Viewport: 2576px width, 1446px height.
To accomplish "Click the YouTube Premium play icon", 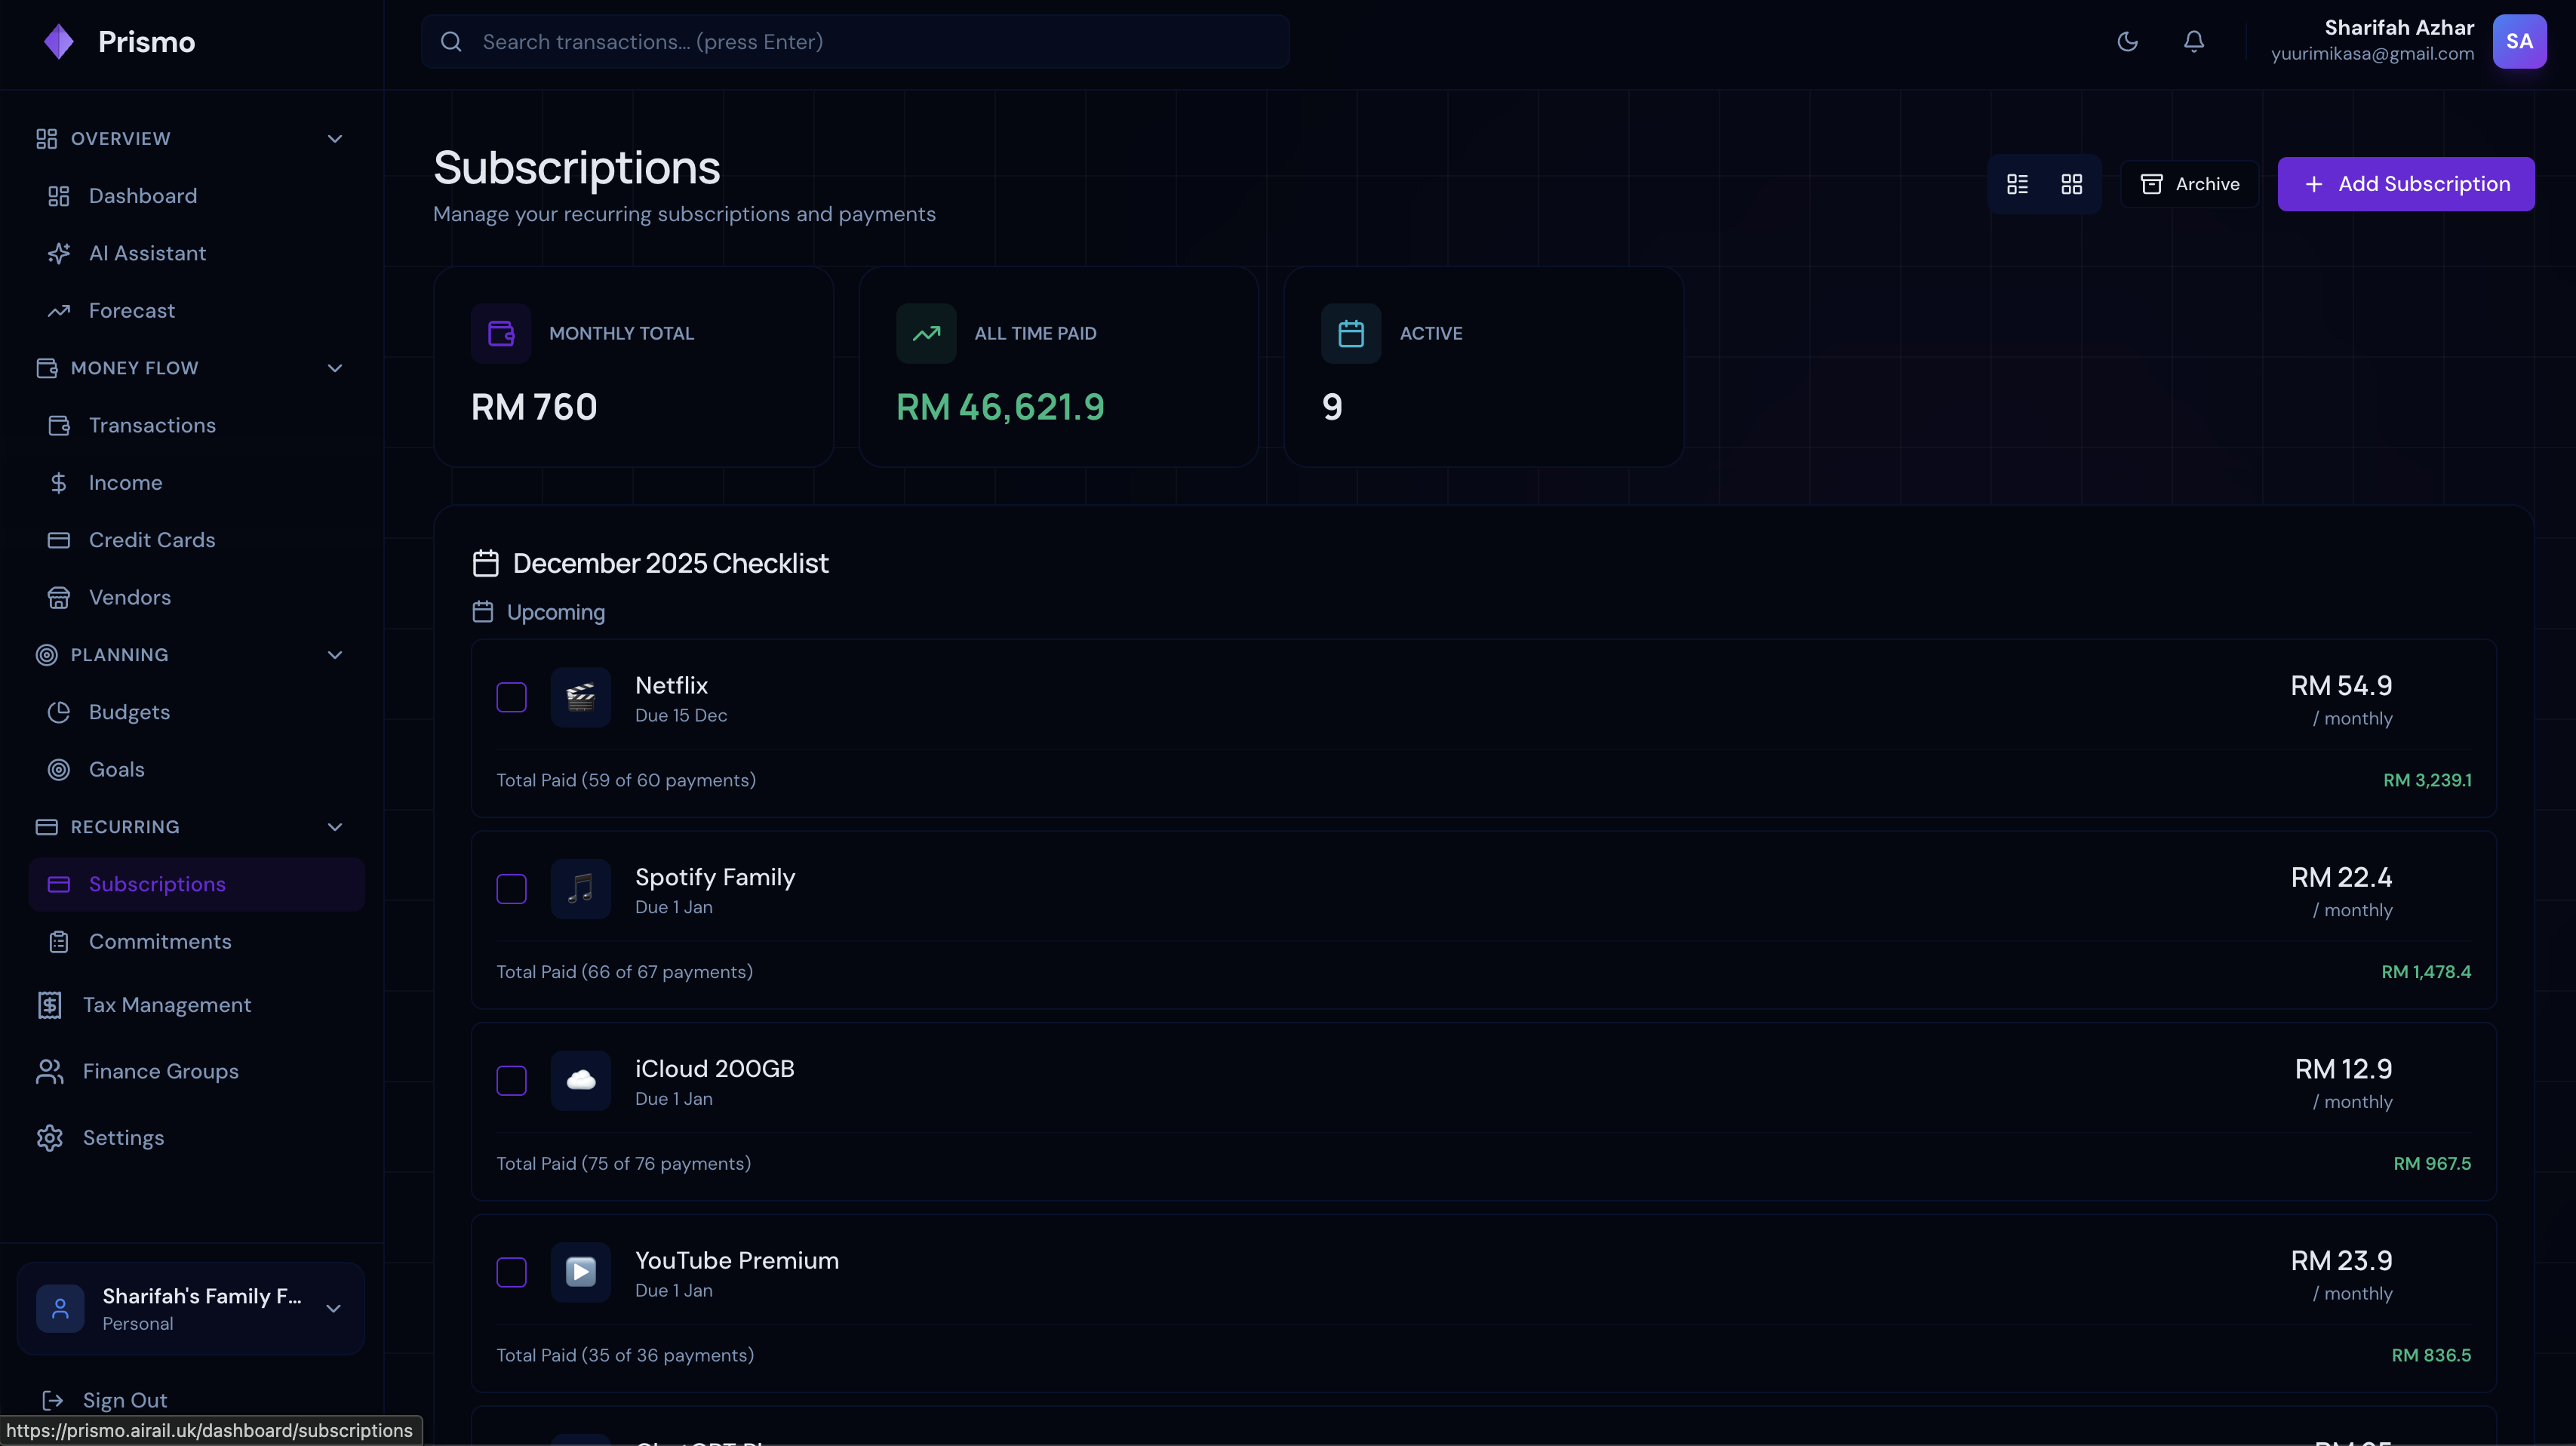I will 580,1272.
